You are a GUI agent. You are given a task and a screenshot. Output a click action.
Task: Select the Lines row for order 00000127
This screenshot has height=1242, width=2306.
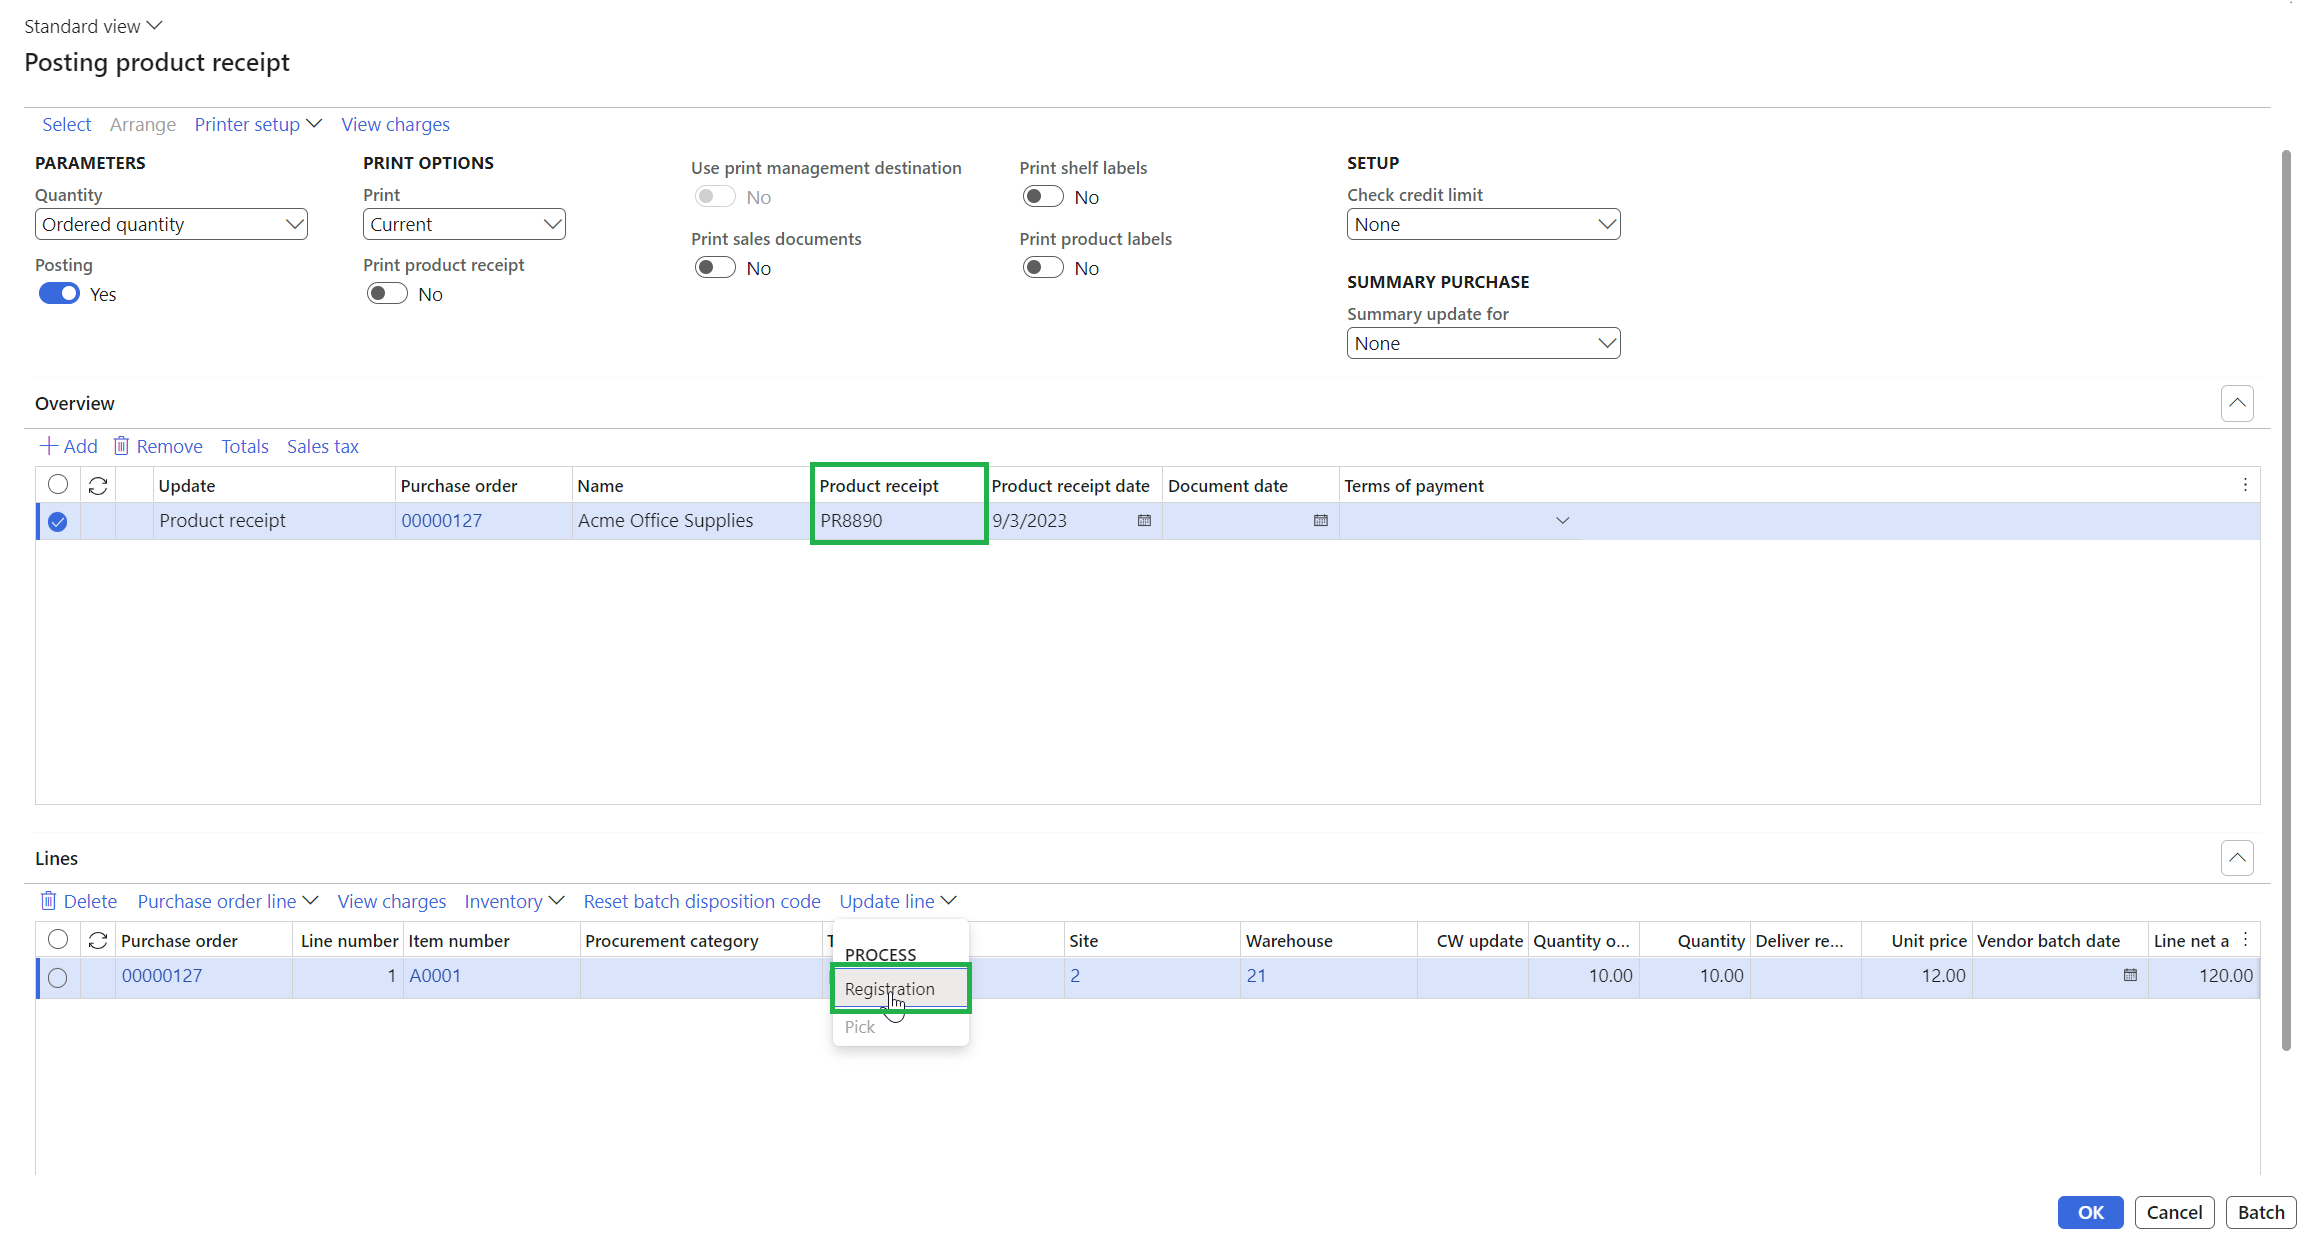click(58, 977)
